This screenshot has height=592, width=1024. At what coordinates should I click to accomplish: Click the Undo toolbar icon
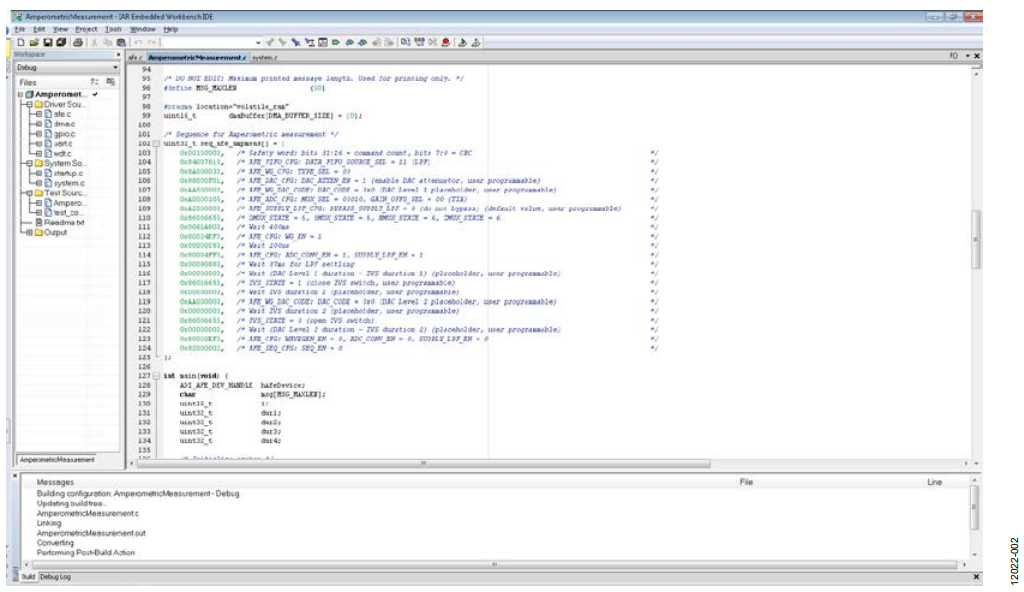pos(138,43)
